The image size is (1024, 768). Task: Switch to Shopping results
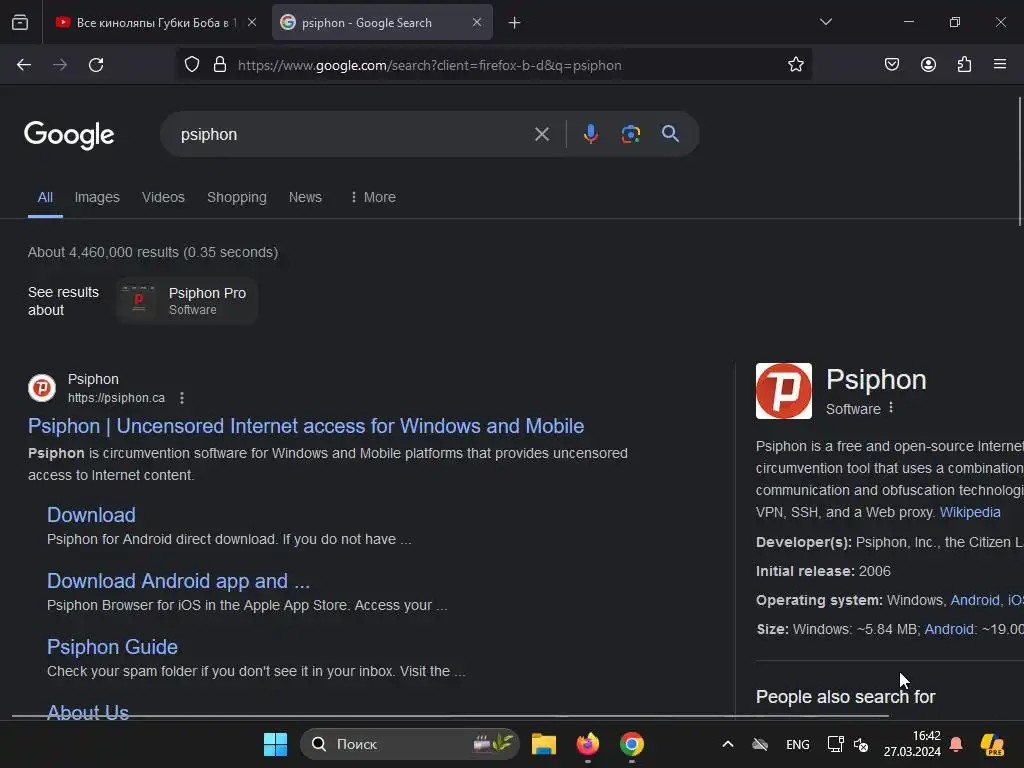[x=236, y=197]
